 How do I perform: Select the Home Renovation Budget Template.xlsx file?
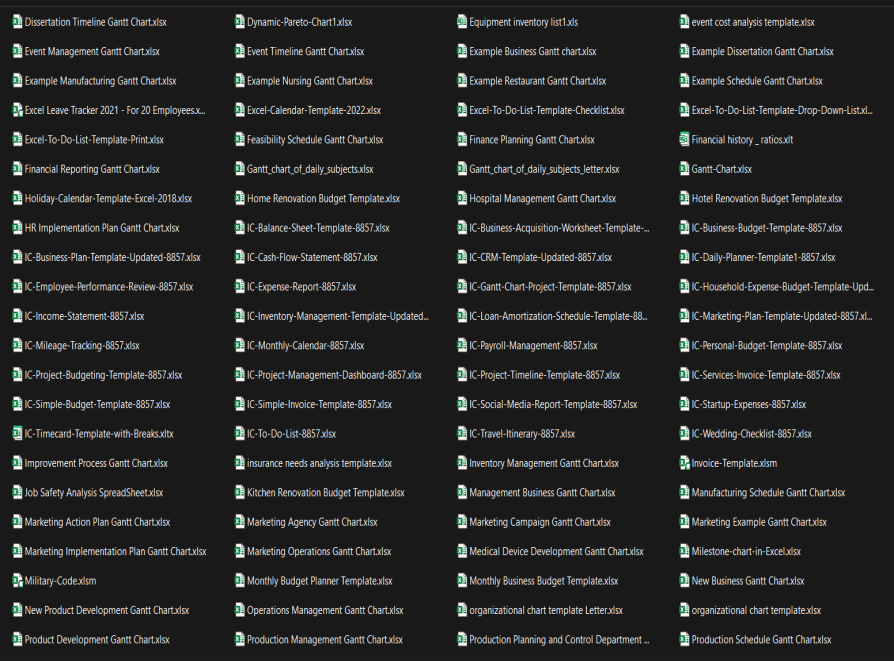coord(323,199)
